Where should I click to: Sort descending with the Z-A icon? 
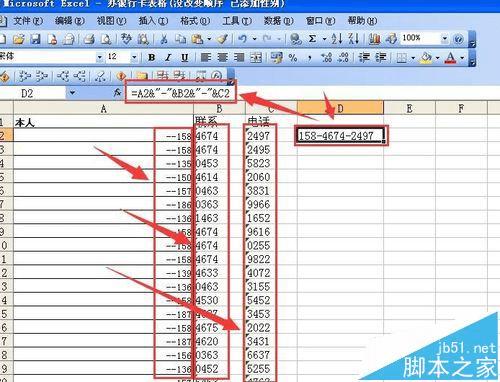(353, 39)
